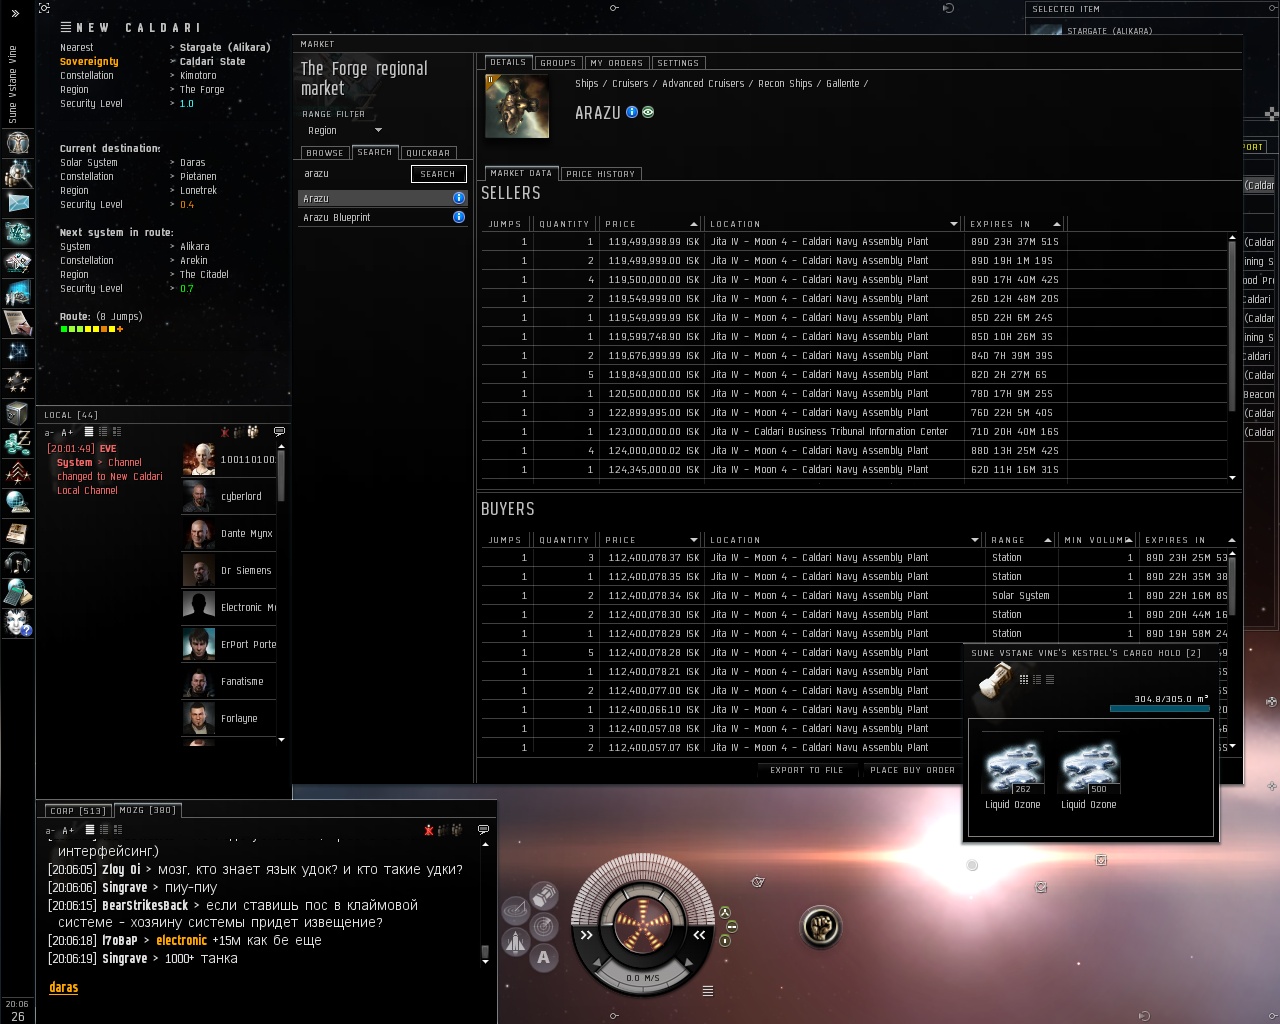
Task: Toggle autopilot with the A button
Action: [x=544, y=957]
